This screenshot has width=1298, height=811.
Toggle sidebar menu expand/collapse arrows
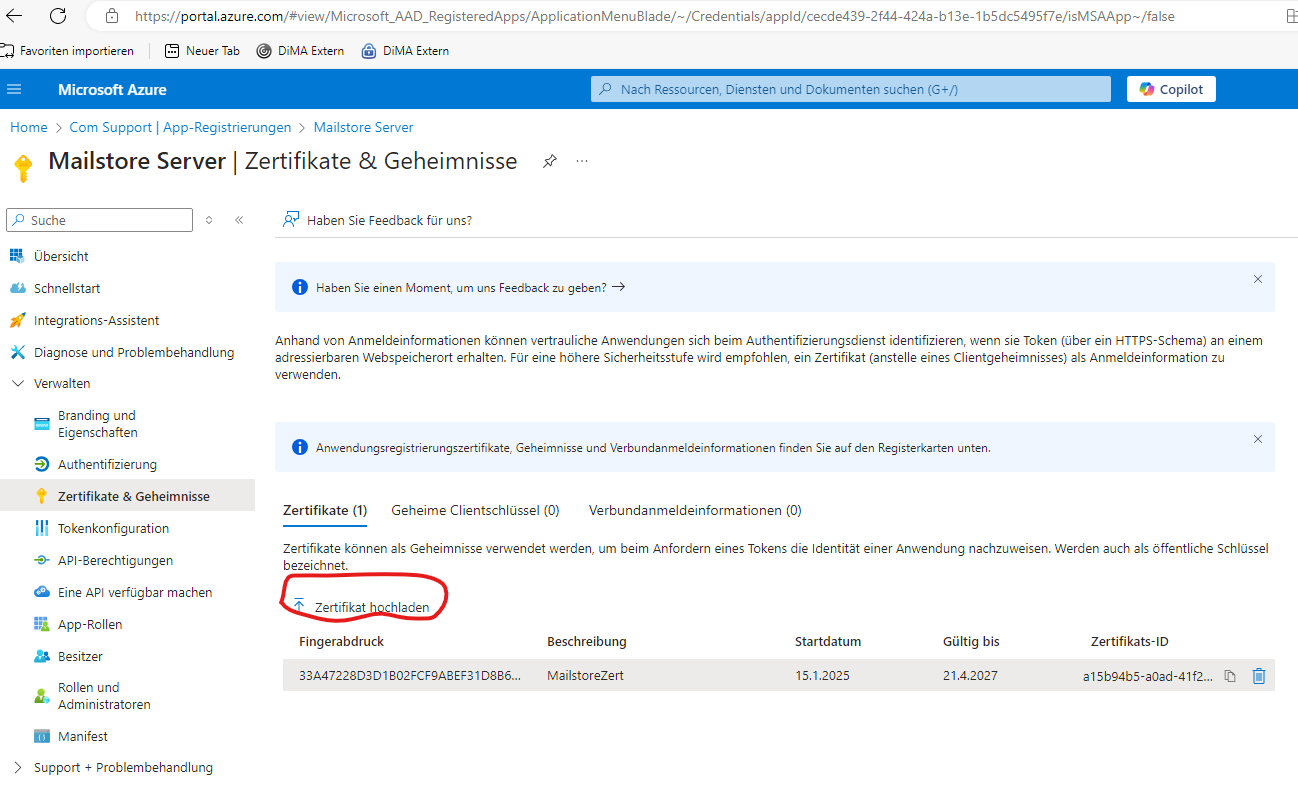tap(209, 220)
